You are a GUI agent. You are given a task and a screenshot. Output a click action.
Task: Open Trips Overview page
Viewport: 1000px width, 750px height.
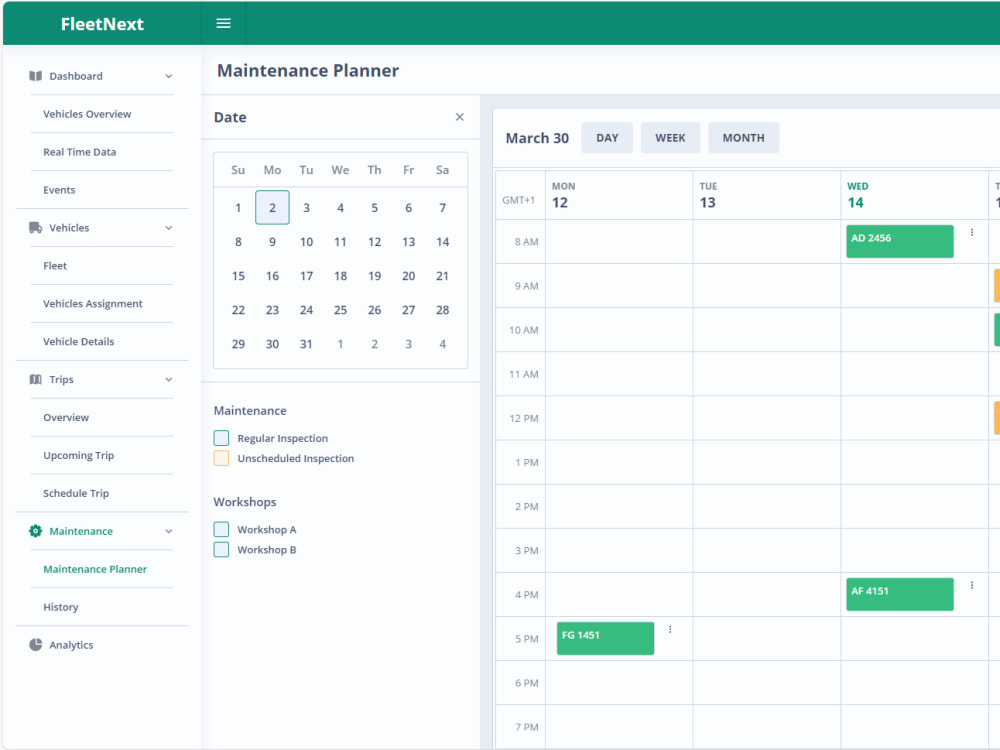coord(66,418)
